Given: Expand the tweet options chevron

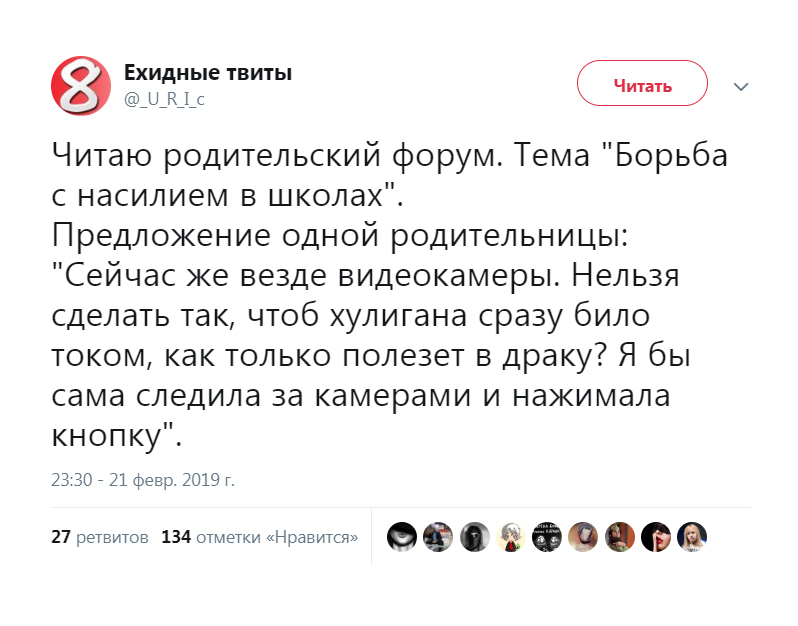Looking at the screenshot, I should [741, 87].
